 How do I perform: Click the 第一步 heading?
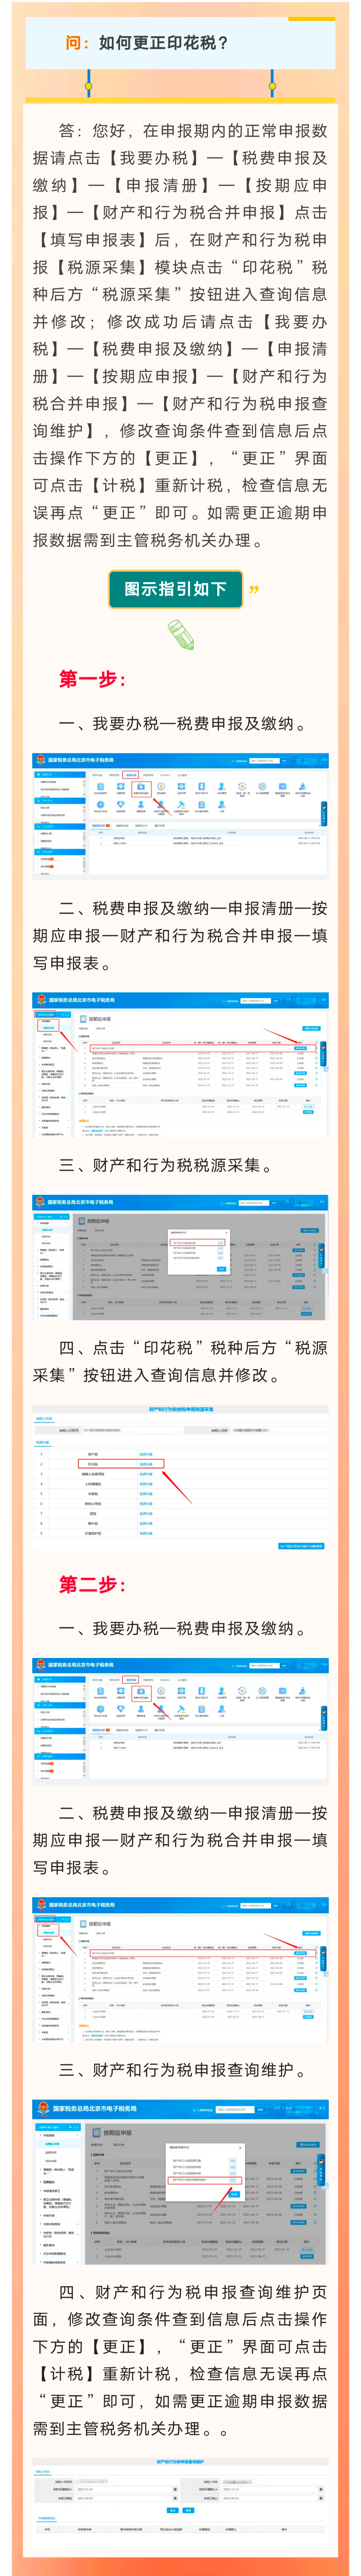point(92,679)
